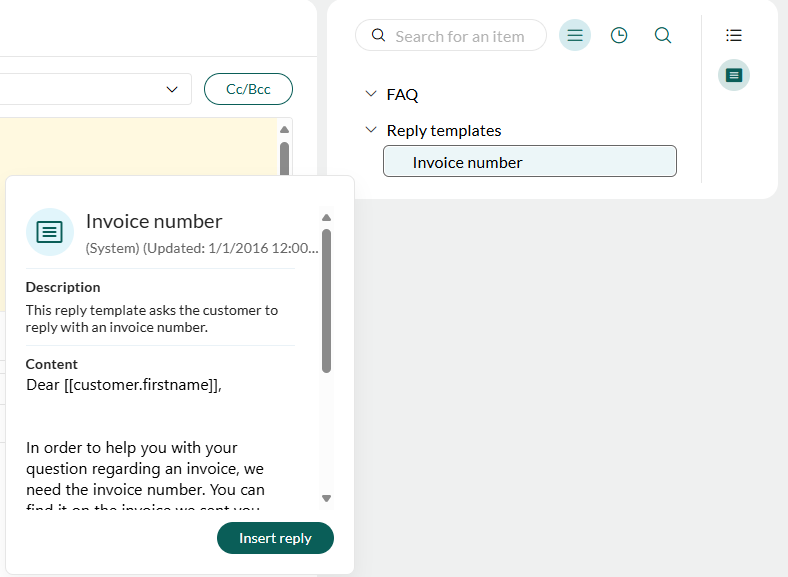Open the recipient field dropdown arrow
Viewport: 788px width, 577px height.
click(x=171, y=89)
